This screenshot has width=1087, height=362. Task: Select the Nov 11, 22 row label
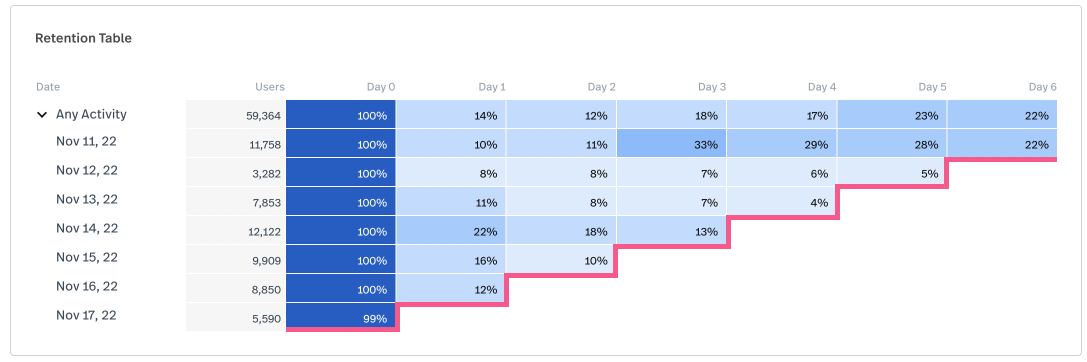pyautogui.click(x=86, y=141)
